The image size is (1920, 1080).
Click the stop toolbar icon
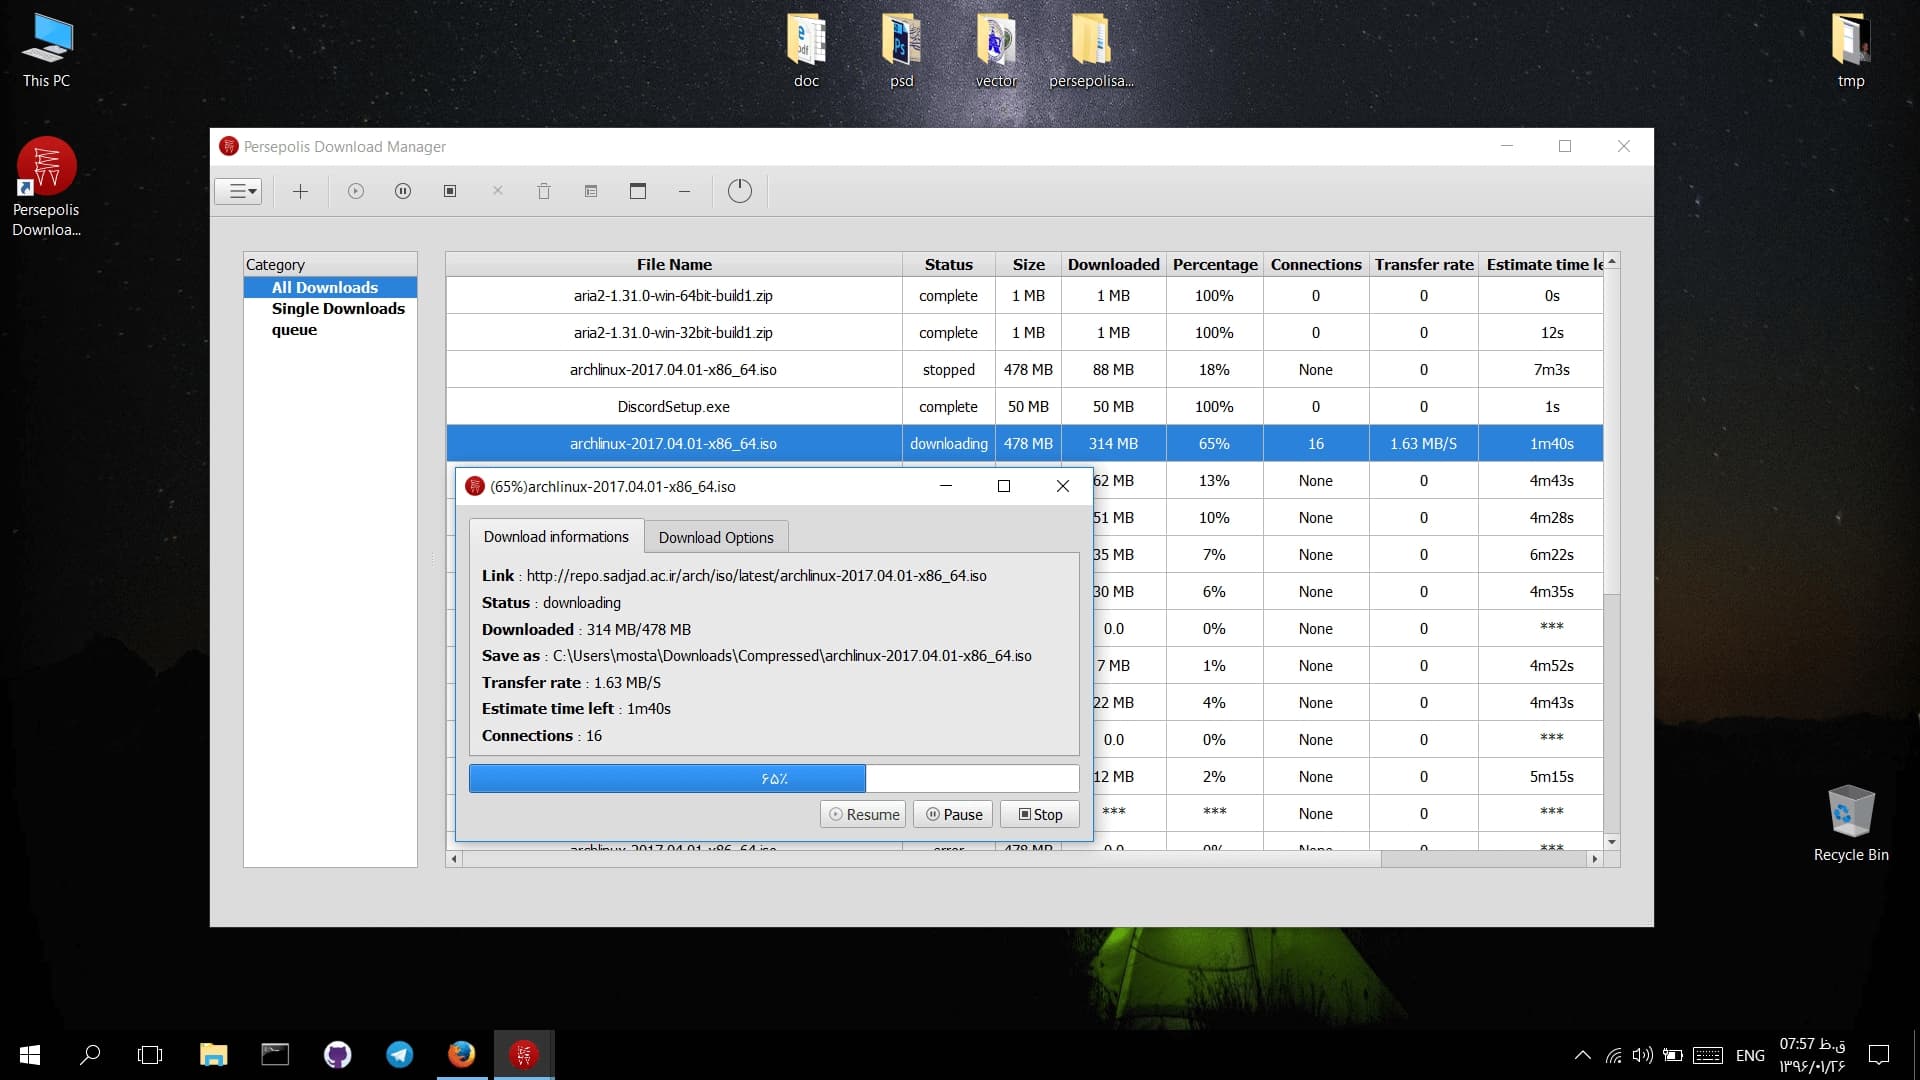click(450, 191)
